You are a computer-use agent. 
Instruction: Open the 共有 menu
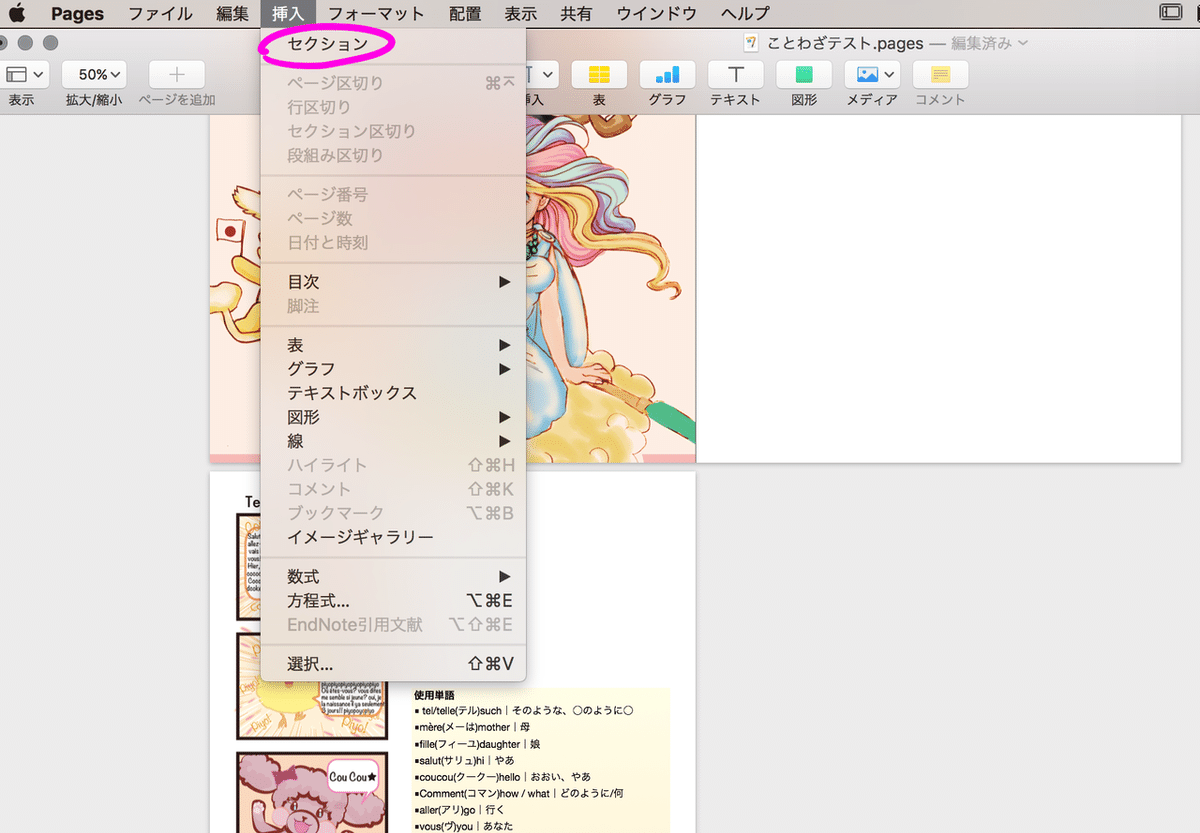576,13
